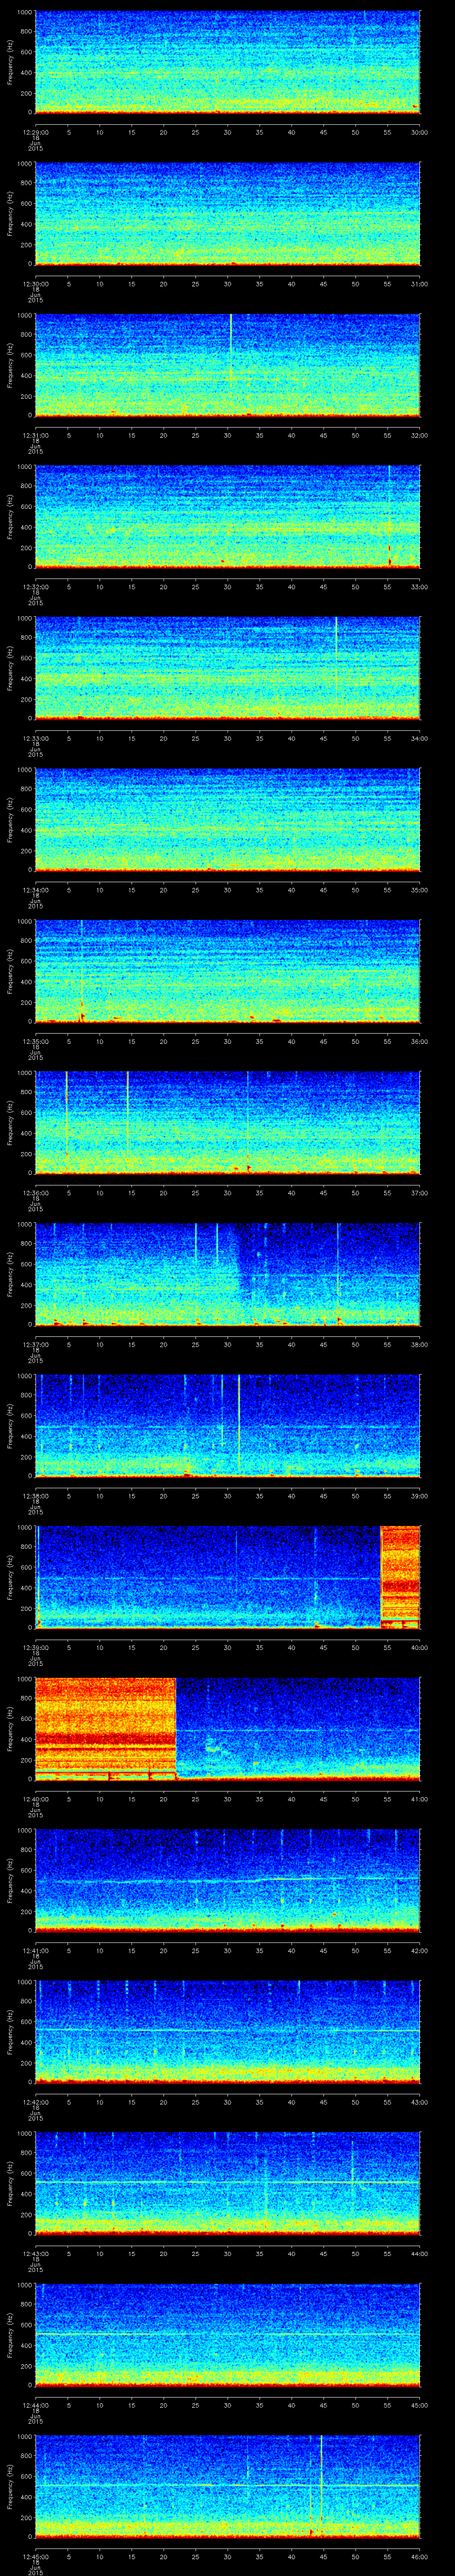Viewport: 455px width, 2576px height.
Task: Click the "12:37:00" start time label
Action: click(x=35, y=1344)
